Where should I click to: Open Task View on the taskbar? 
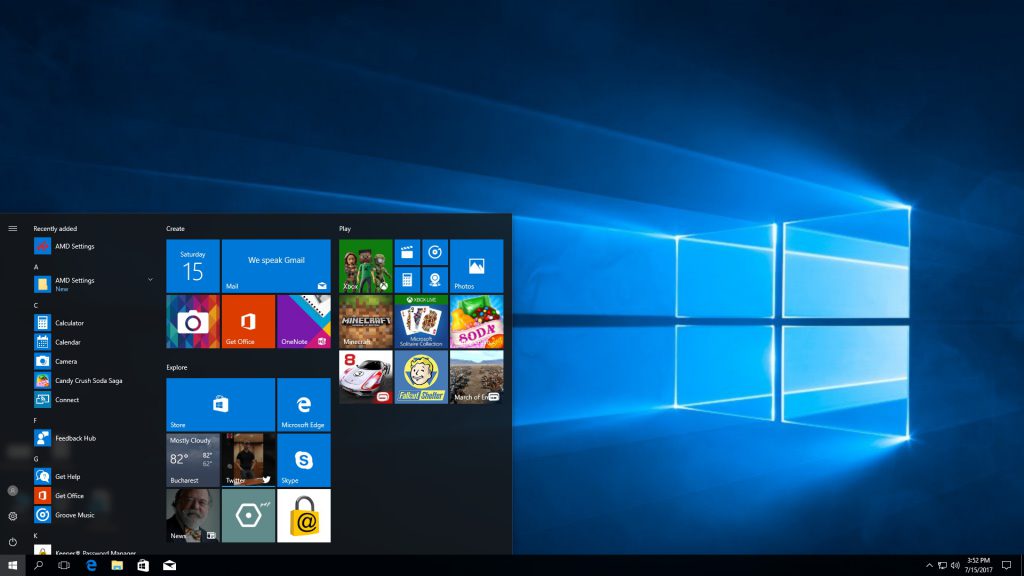click(x=64, y=566)
